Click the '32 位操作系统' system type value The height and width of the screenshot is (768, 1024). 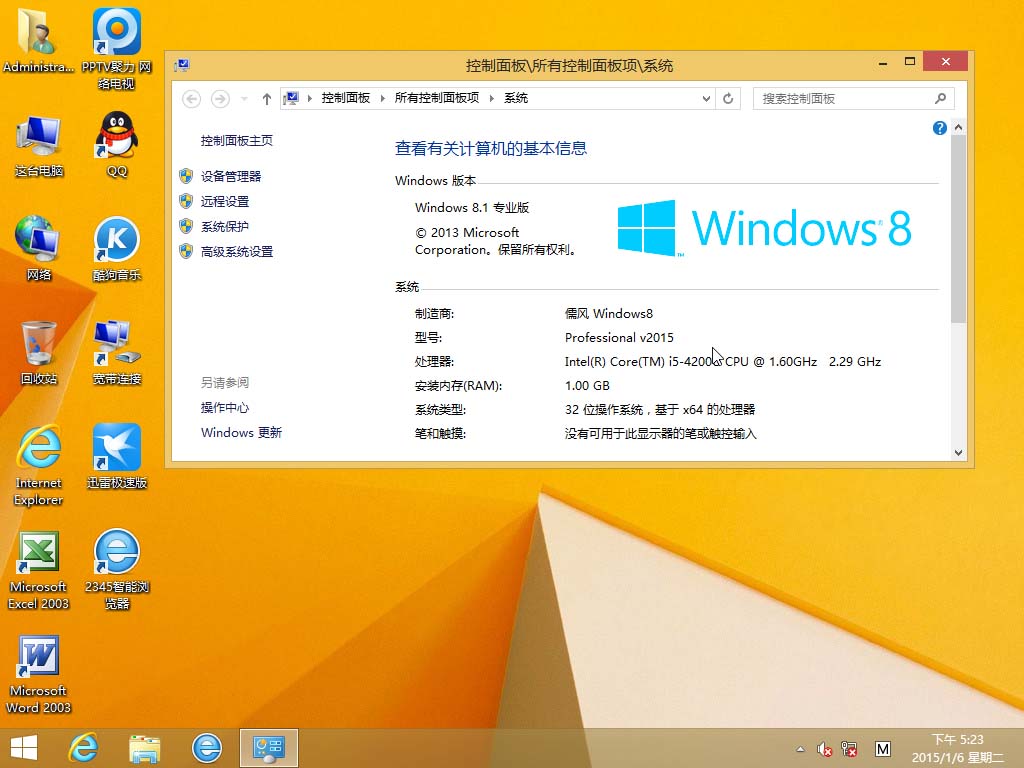(x=660, y=409)
